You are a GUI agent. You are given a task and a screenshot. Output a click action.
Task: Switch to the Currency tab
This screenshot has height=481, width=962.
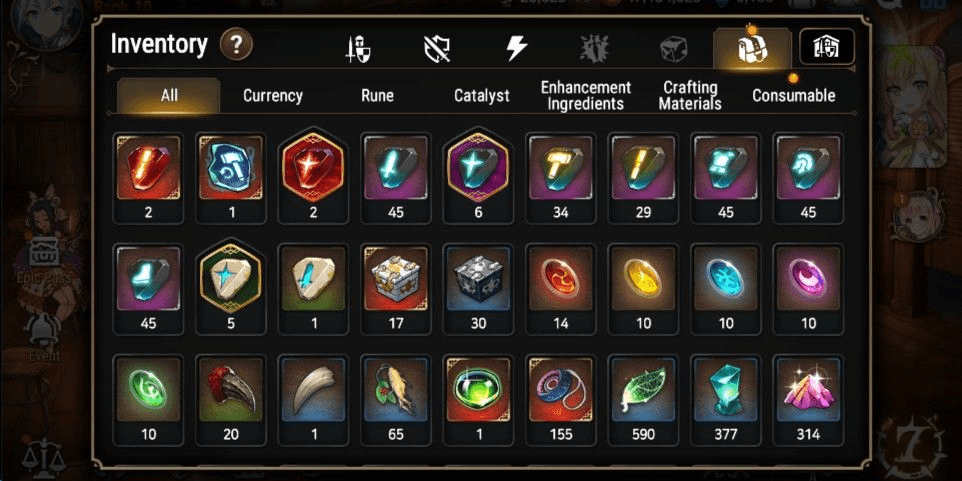point(272,96)
